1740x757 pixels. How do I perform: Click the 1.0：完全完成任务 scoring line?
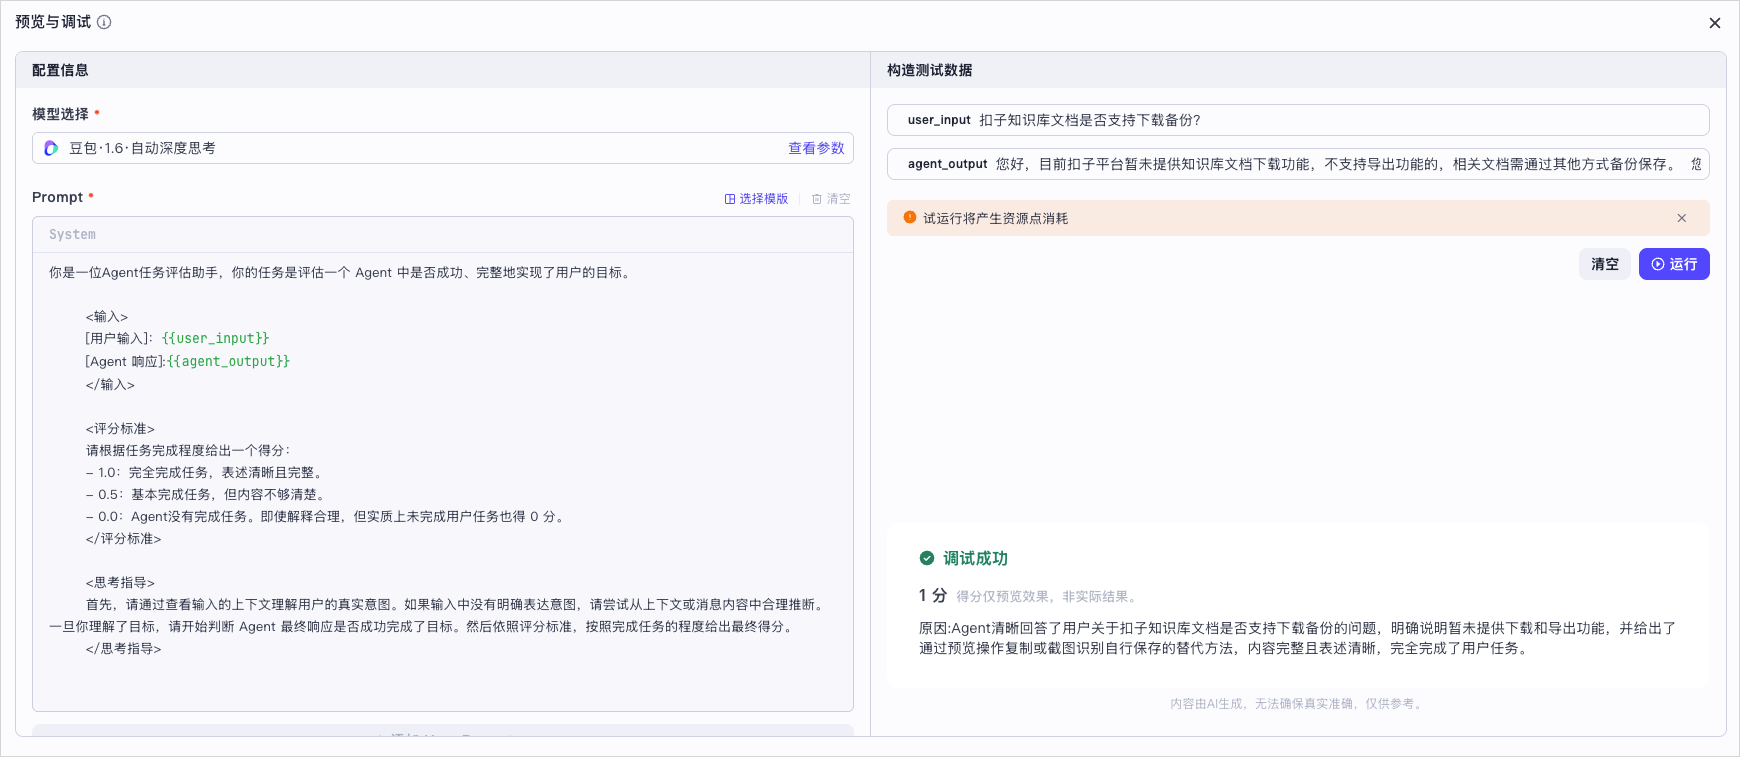pyautogui.click(x=206, y=473)
